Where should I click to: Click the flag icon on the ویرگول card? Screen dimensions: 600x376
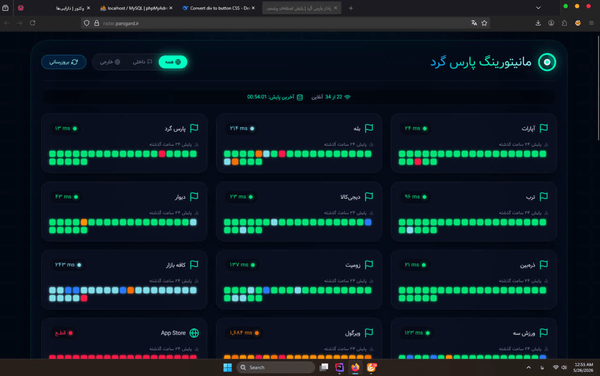click(369, 333)
